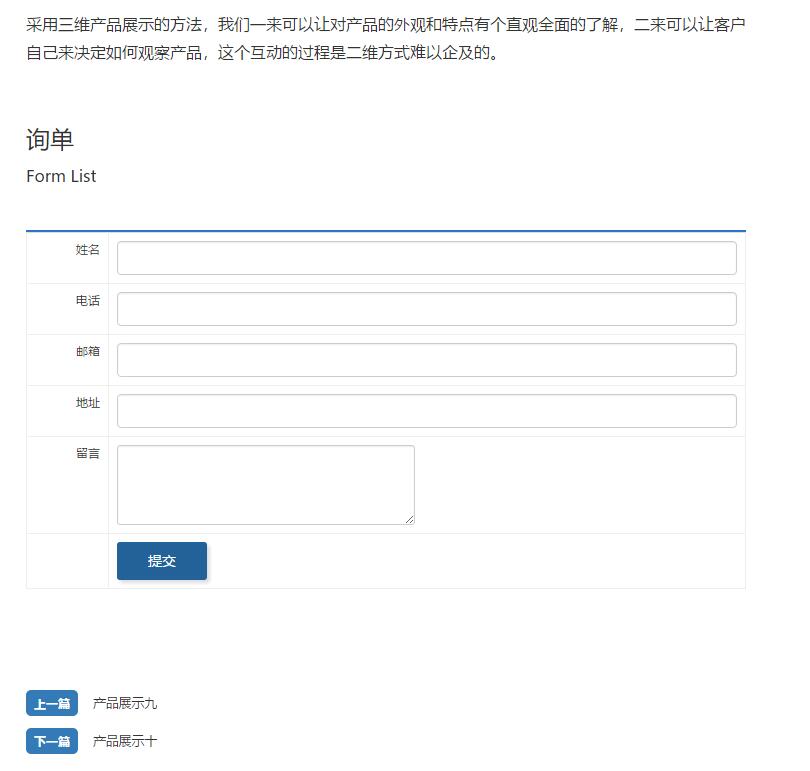Image resolution: width=810 pixels, height=771 pixels.
Task: Click the 地址 field label
Action: tap(88, 403)
